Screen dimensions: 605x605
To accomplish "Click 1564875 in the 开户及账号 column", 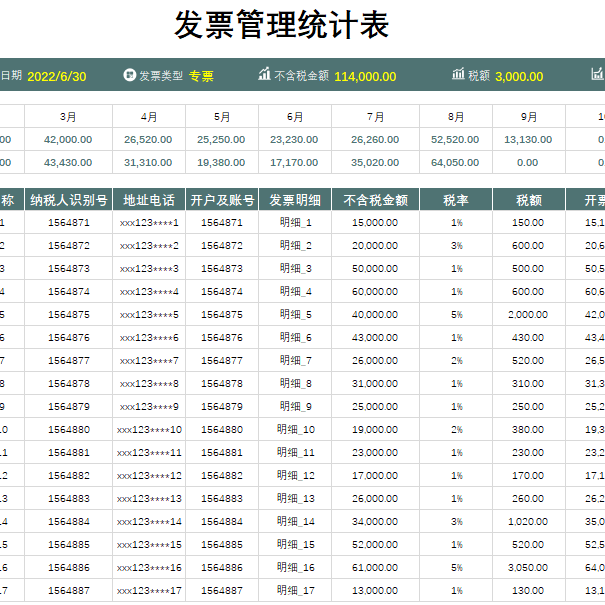I will [222, 314].
